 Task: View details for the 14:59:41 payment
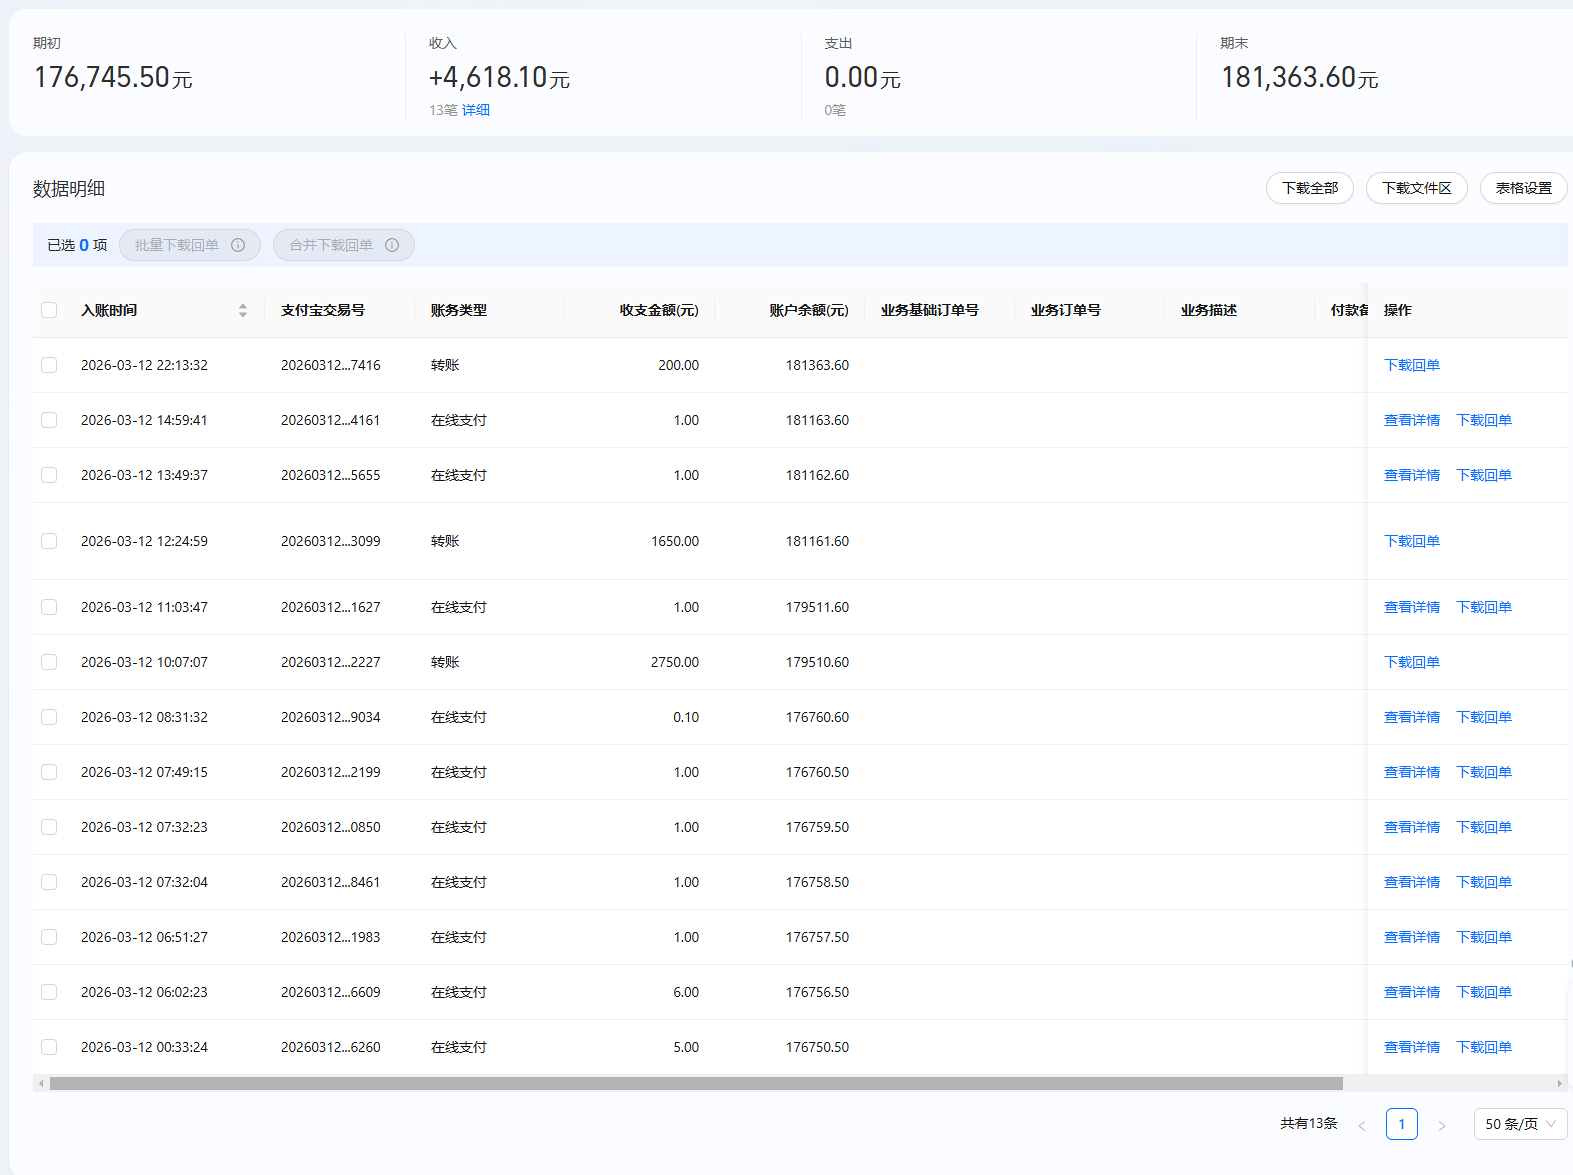[1411, 420]
